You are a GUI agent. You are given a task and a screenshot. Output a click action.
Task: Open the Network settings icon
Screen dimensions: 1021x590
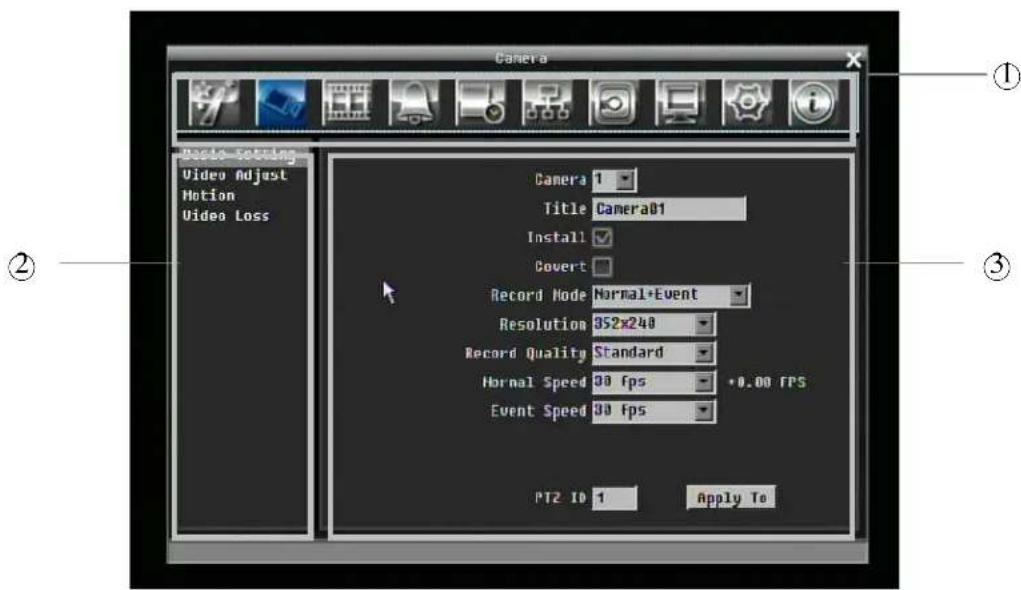(547, 103)
